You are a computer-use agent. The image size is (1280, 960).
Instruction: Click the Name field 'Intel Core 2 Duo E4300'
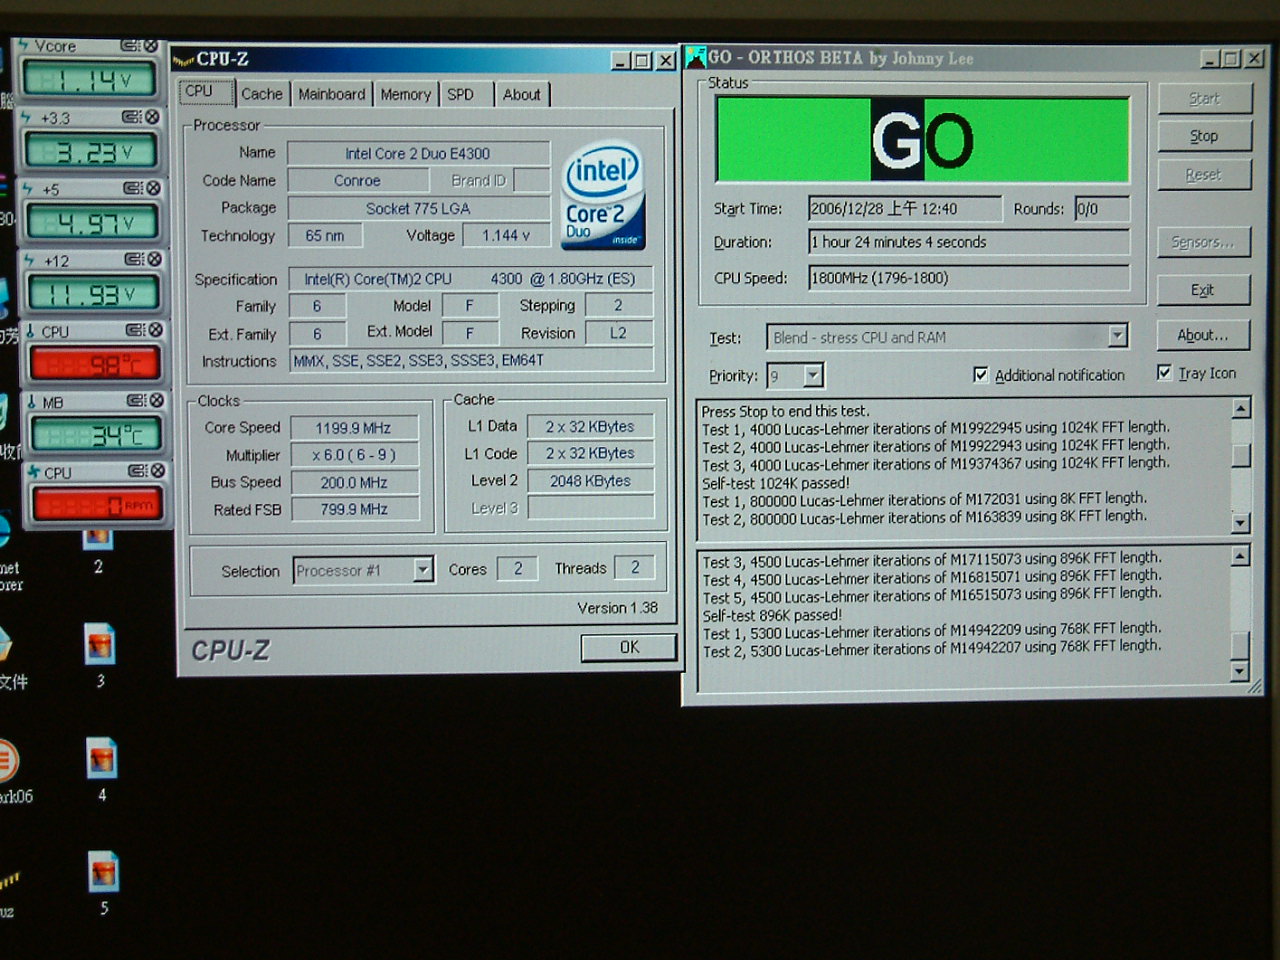click(x=418, y=153)
